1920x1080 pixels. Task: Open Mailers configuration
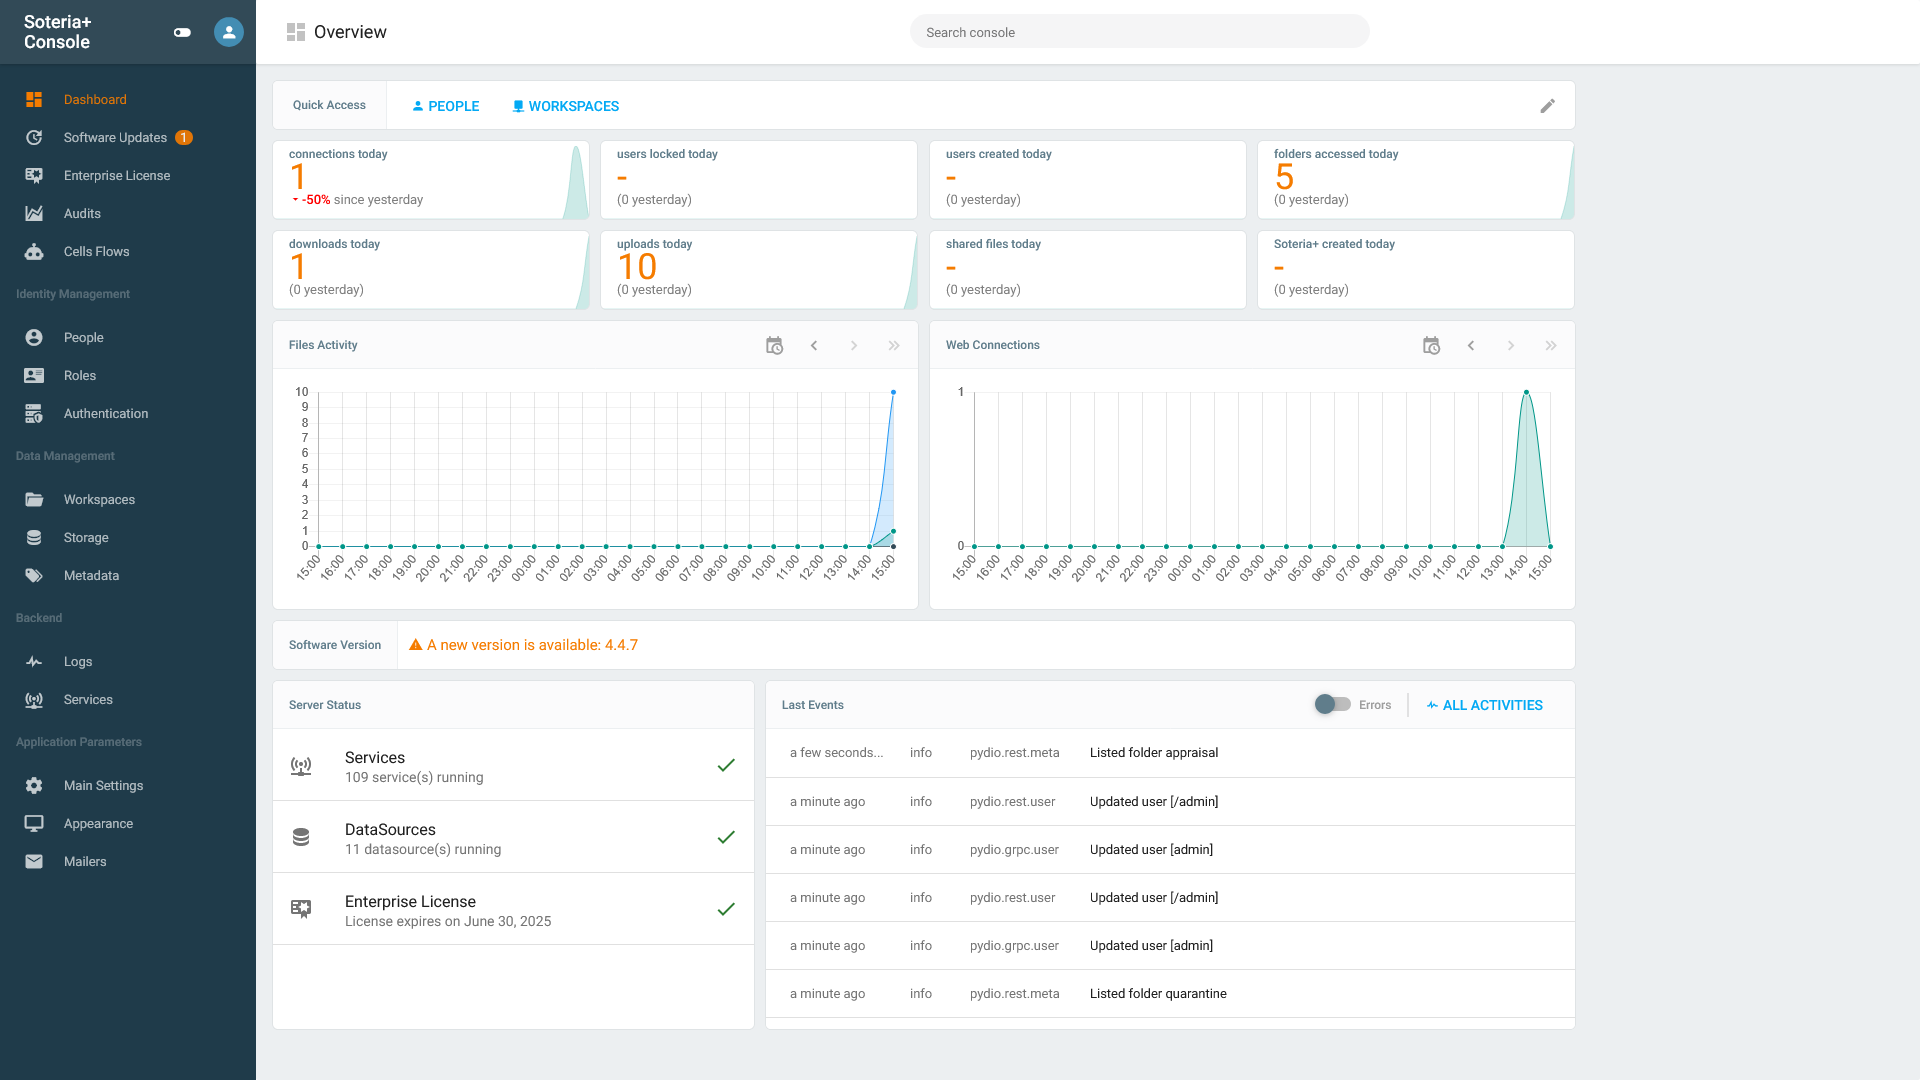(x=85, y=861)
